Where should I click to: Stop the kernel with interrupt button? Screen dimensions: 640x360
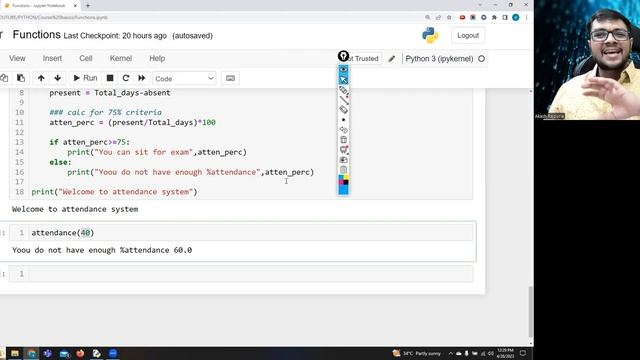[x=110, y=78]
